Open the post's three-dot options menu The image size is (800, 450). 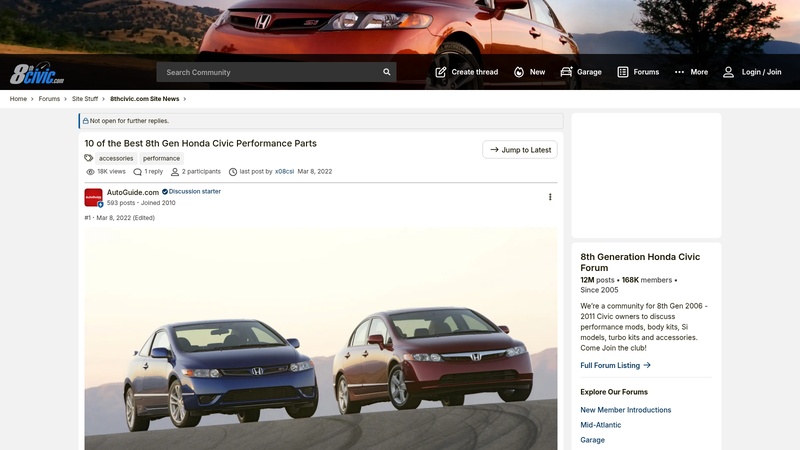pyautogui.click(x=550, y=197)
